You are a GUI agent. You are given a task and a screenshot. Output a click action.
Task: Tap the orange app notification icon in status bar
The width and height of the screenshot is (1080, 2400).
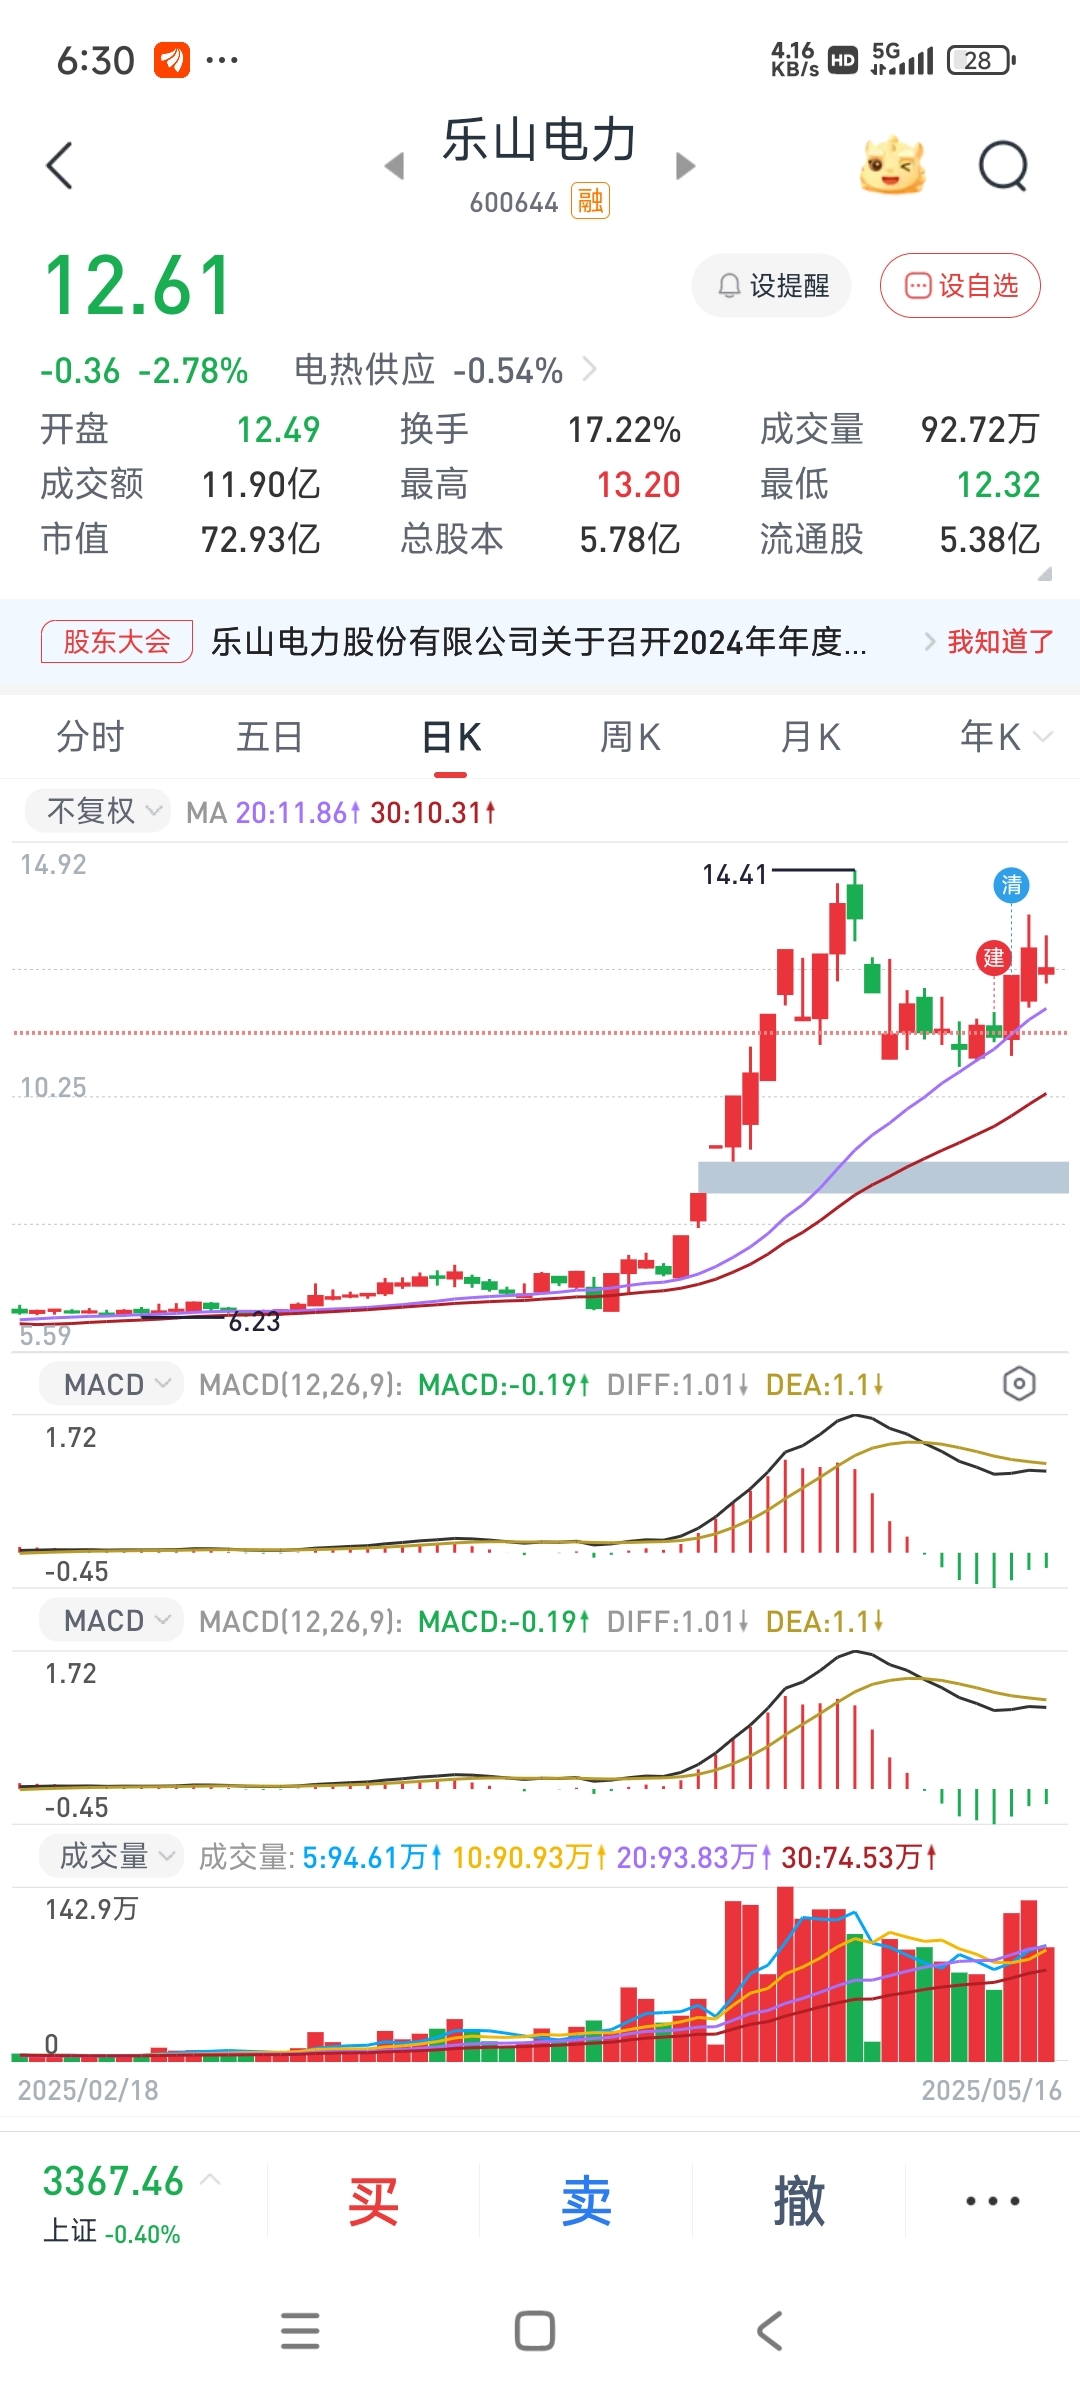(x=172, y=60)
